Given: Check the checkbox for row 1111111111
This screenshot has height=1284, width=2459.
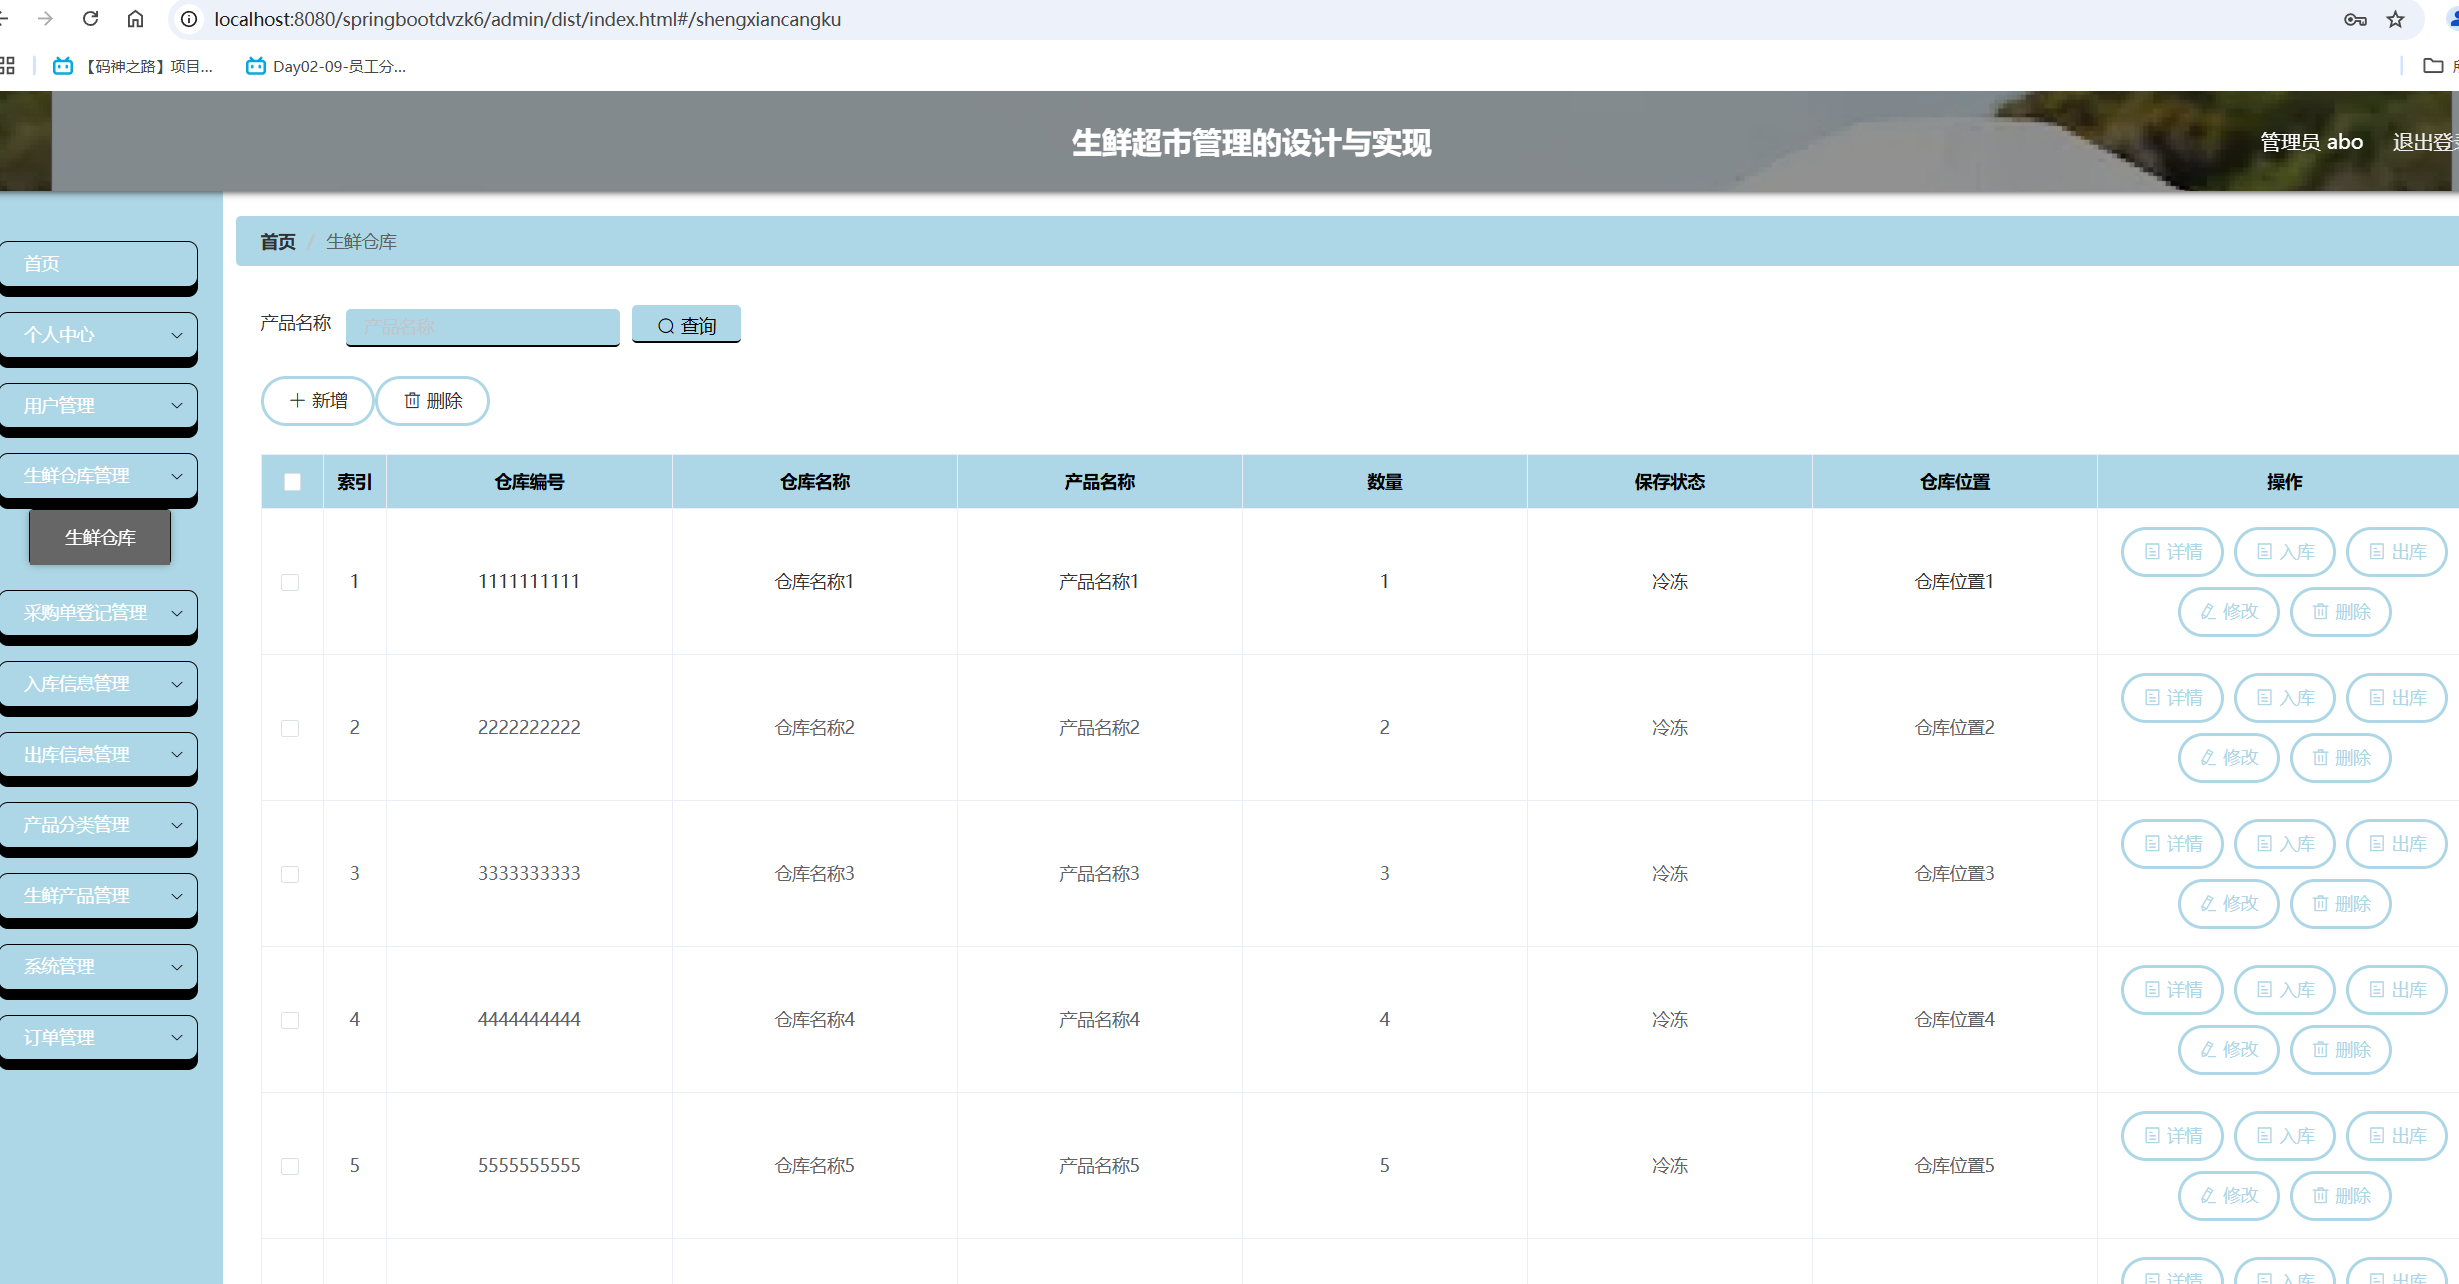Looking at the screenshot, I should click(290, 582).
